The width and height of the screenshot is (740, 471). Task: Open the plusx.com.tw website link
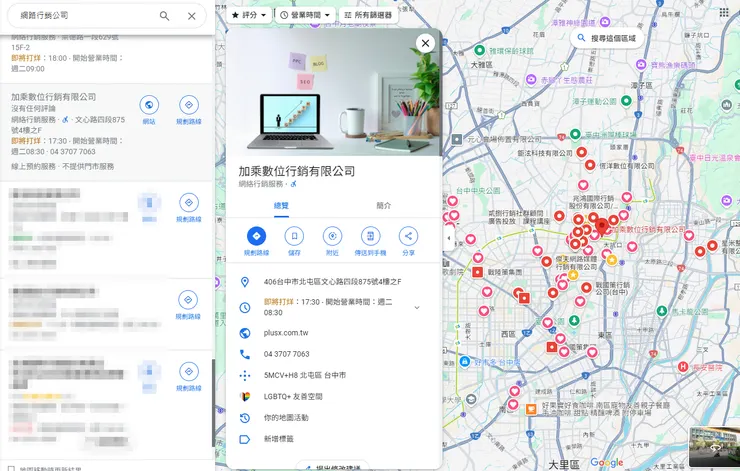tap(286, 333)
